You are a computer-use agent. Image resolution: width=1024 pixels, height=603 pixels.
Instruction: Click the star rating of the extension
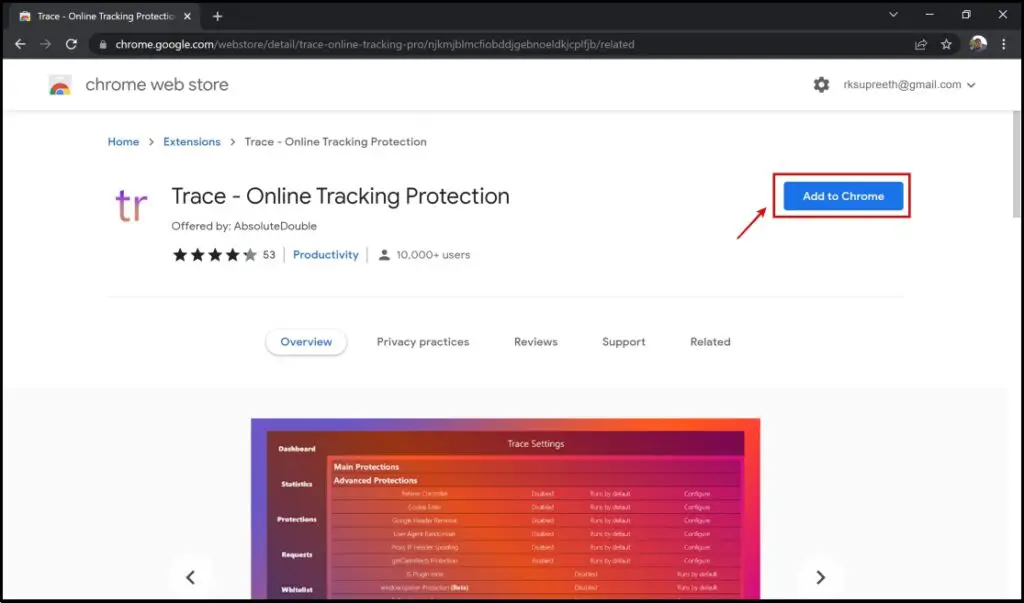pos(214,255)
